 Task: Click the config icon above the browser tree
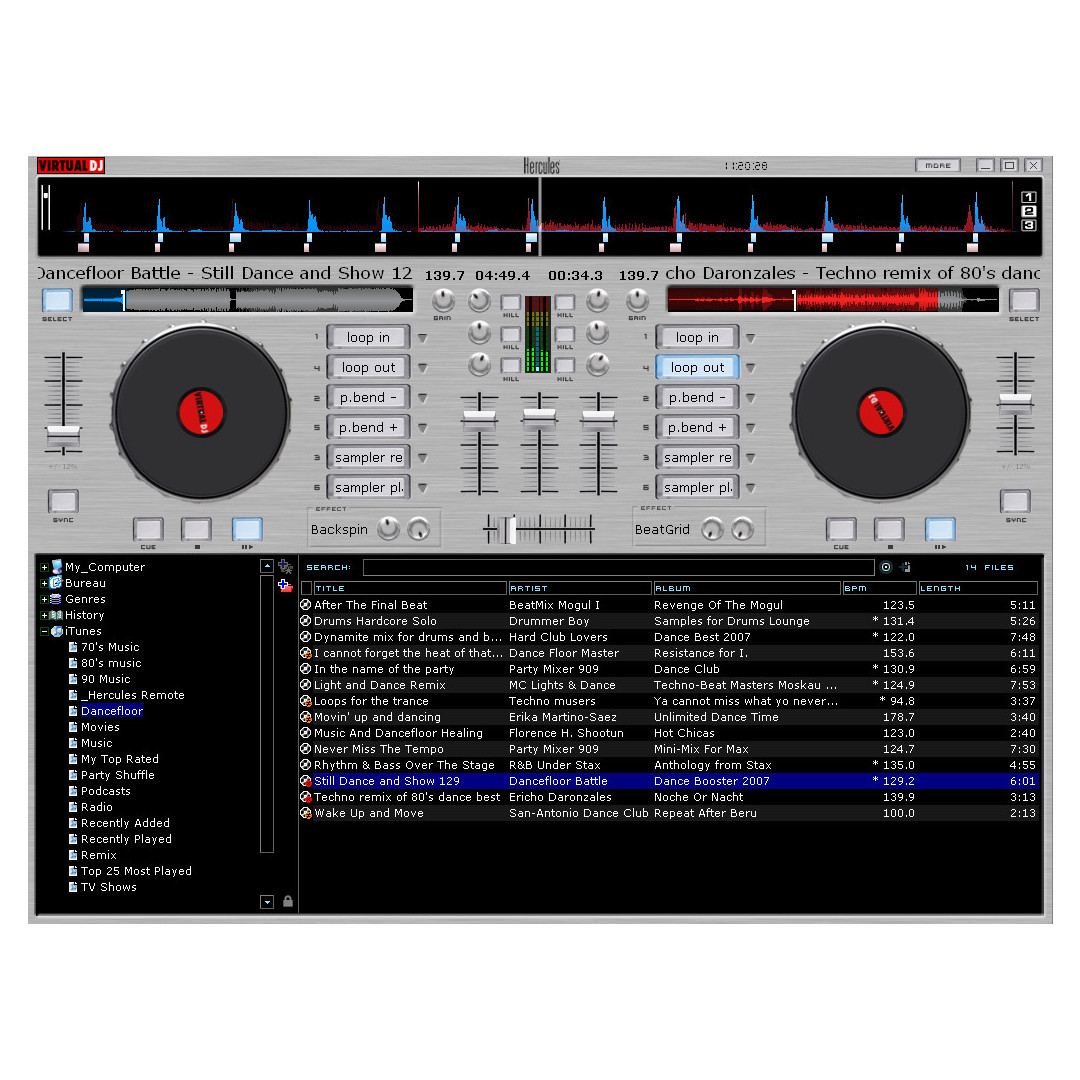click(x=285, y=567)
